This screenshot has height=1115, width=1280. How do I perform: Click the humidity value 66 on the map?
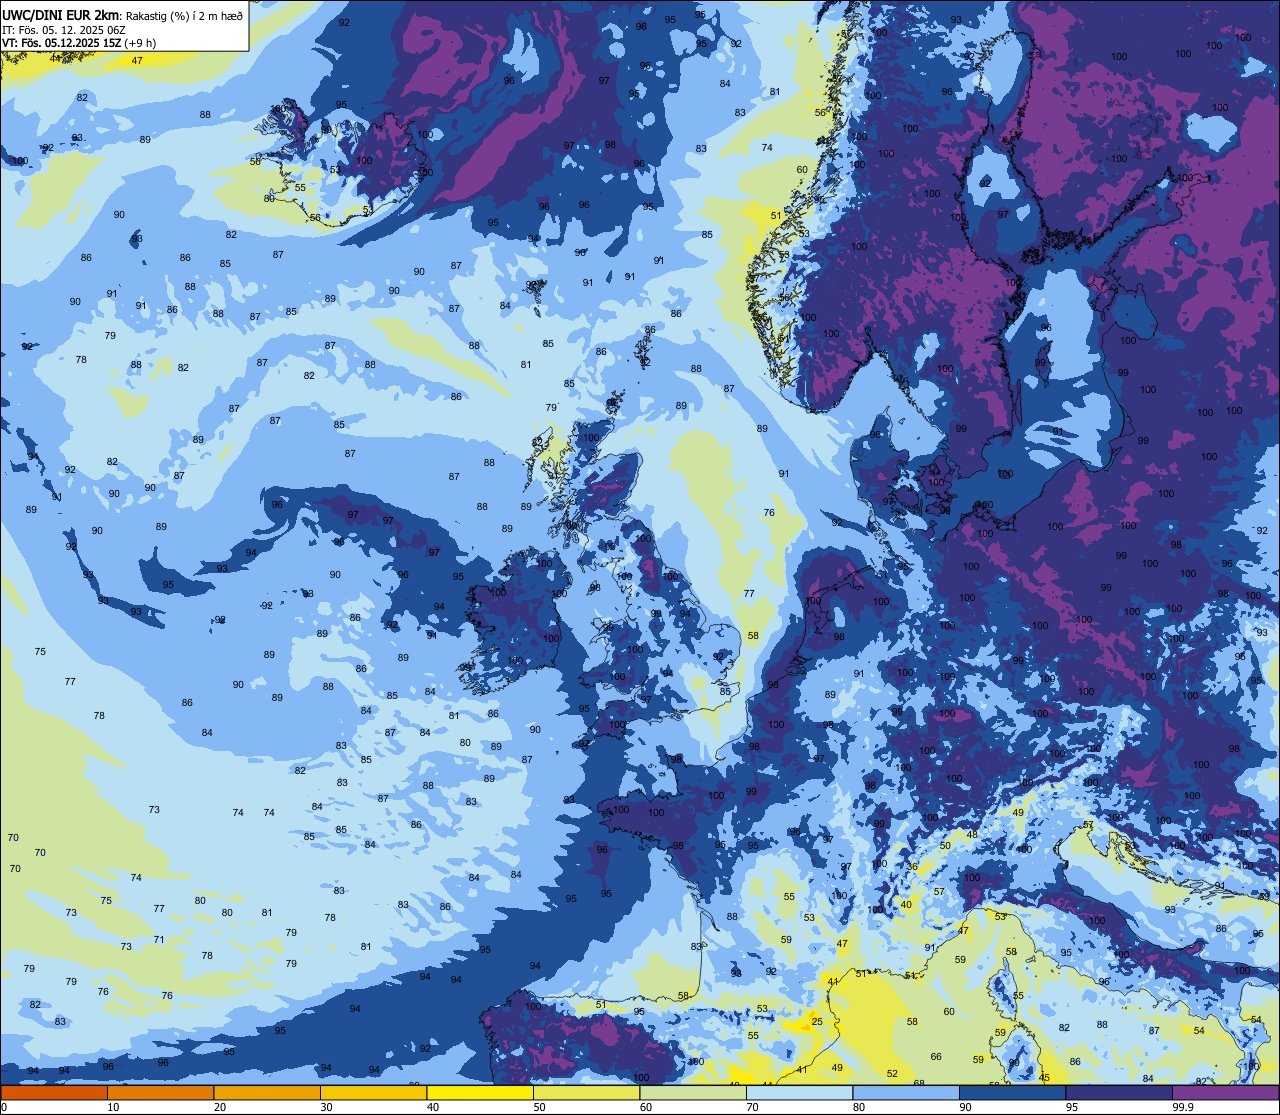[936, 1056]
